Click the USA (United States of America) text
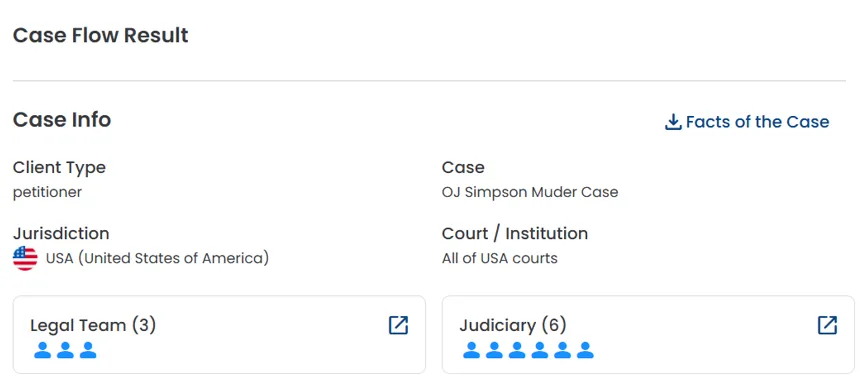The height and width of the screenshot is (381, 866). [x=157, y=258]
